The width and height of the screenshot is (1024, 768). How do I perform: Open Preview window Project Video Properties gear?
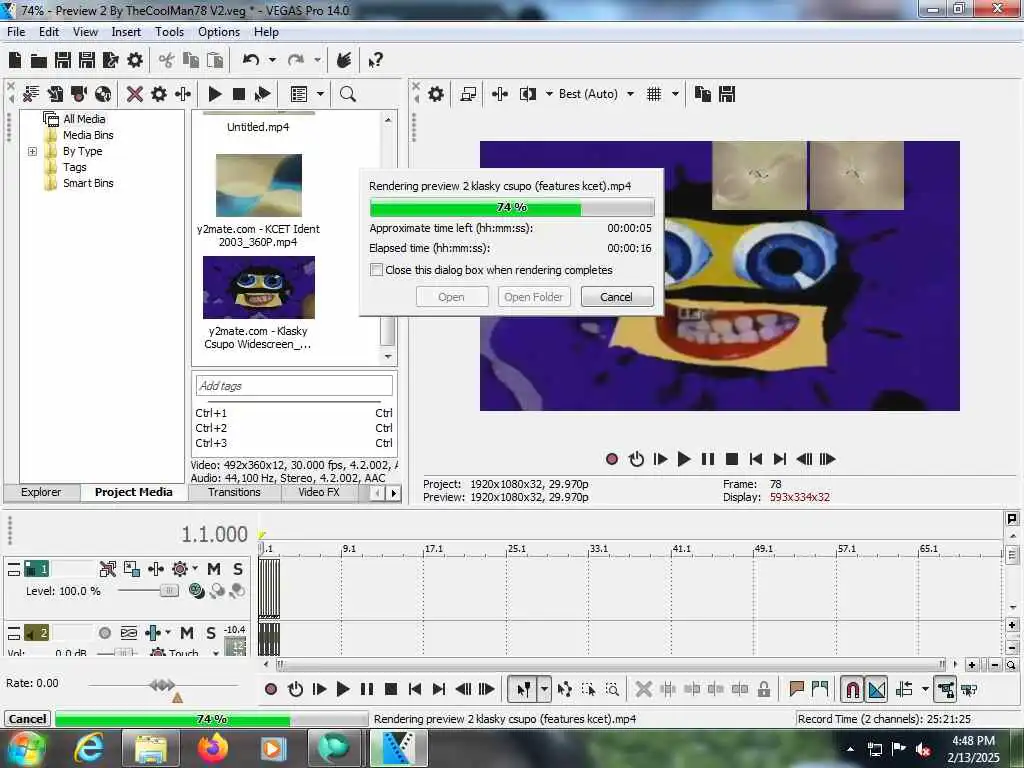tap(436, 94)
